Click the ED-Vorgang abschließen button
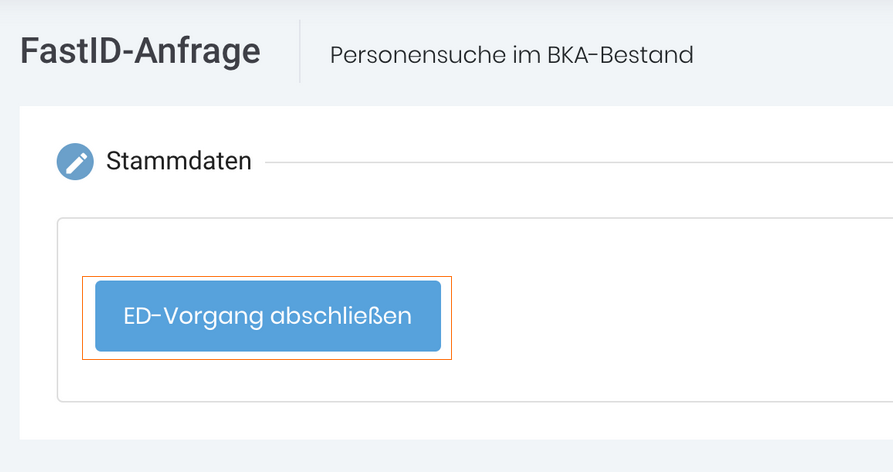 (x=268, y=316)
